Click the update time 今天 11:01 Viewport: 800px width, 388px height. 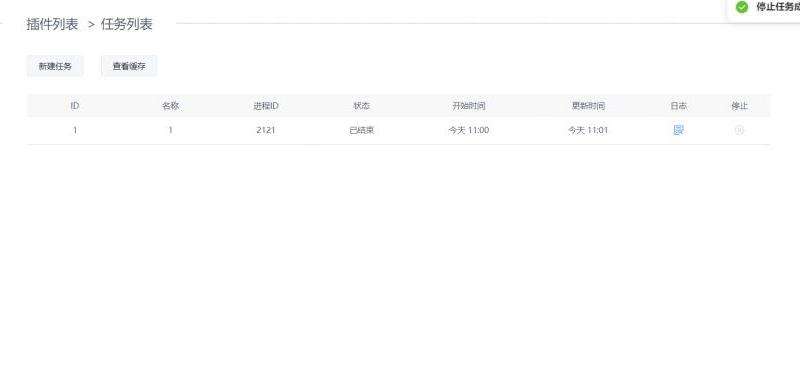[x=588, y=130]
